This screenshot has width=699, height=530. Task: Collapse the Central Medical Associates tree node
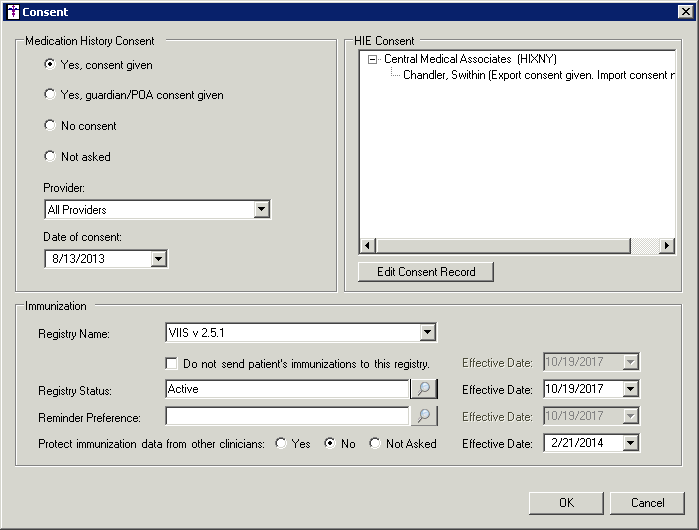[373, 60]
